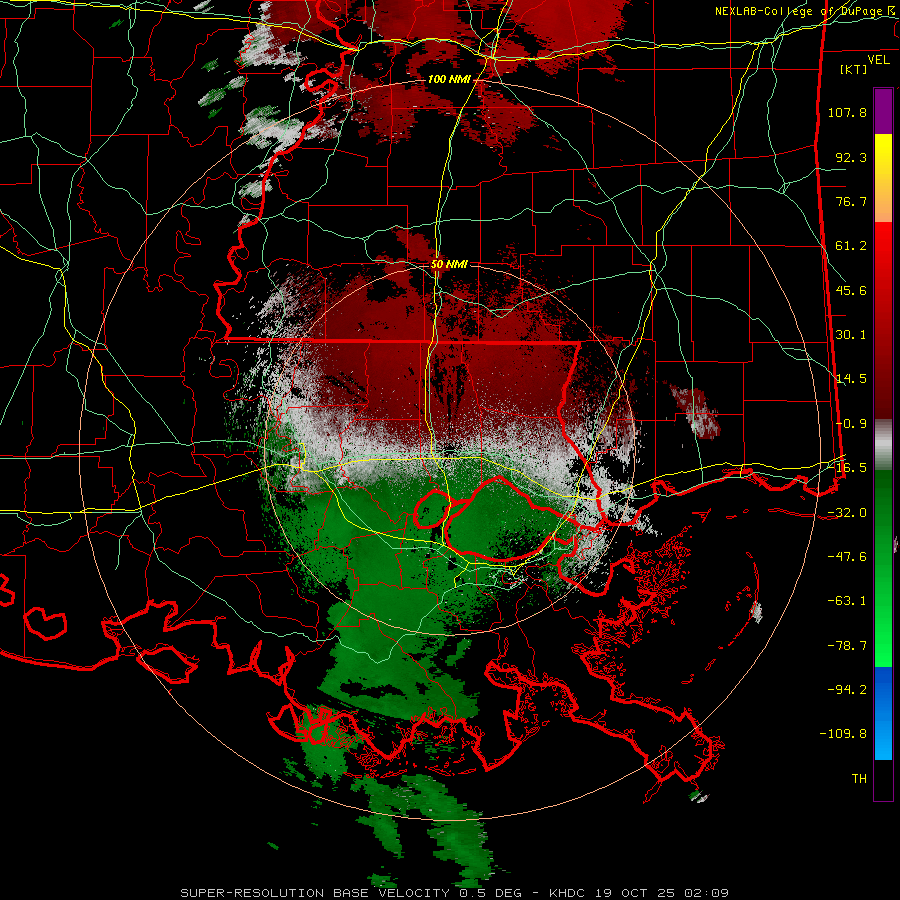Click the -78.7 legend value
The height and width of the screenshot is (900, 900).
click(847, 646)
